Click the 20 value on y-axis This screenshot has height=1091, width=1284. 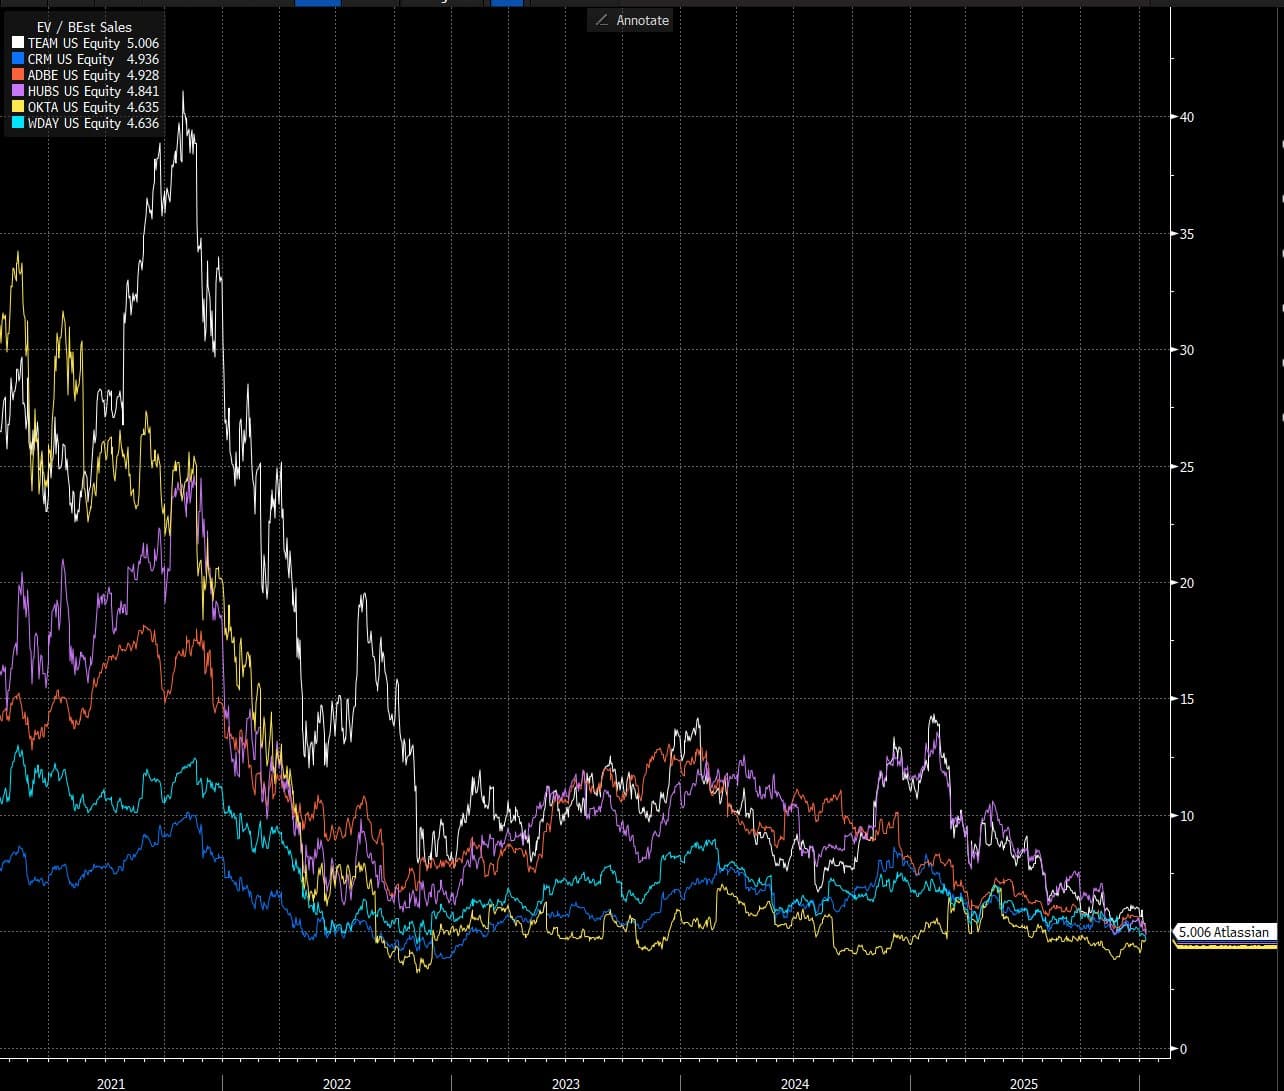coord(1186,583)
